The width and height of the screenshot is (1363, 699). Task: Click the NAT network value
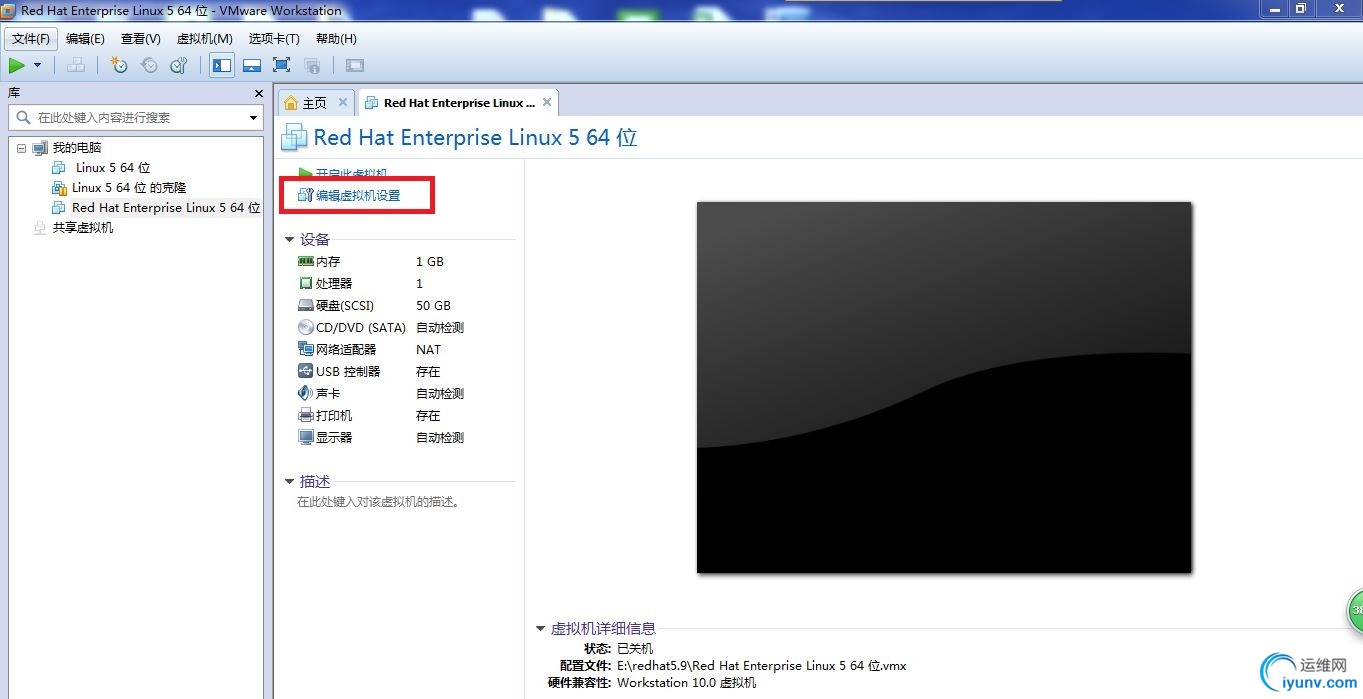click(428, 350)
